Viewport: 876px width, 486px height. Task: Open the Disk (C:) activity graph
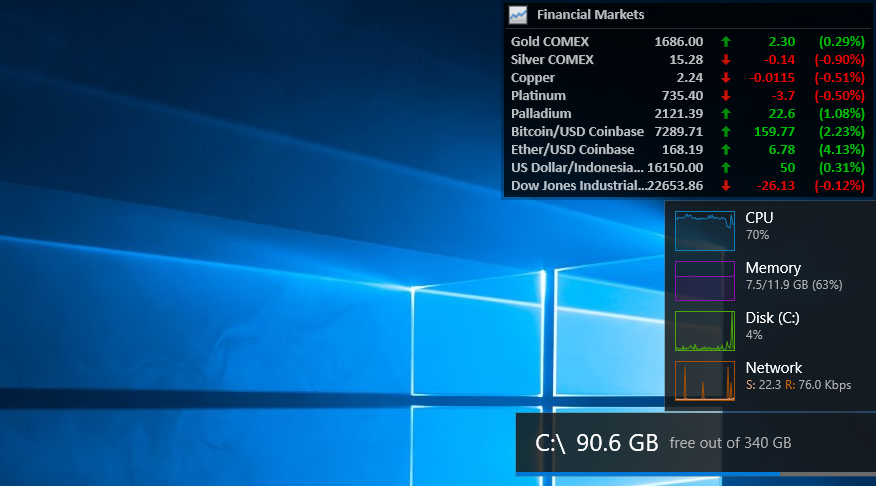tap(704, 331)
